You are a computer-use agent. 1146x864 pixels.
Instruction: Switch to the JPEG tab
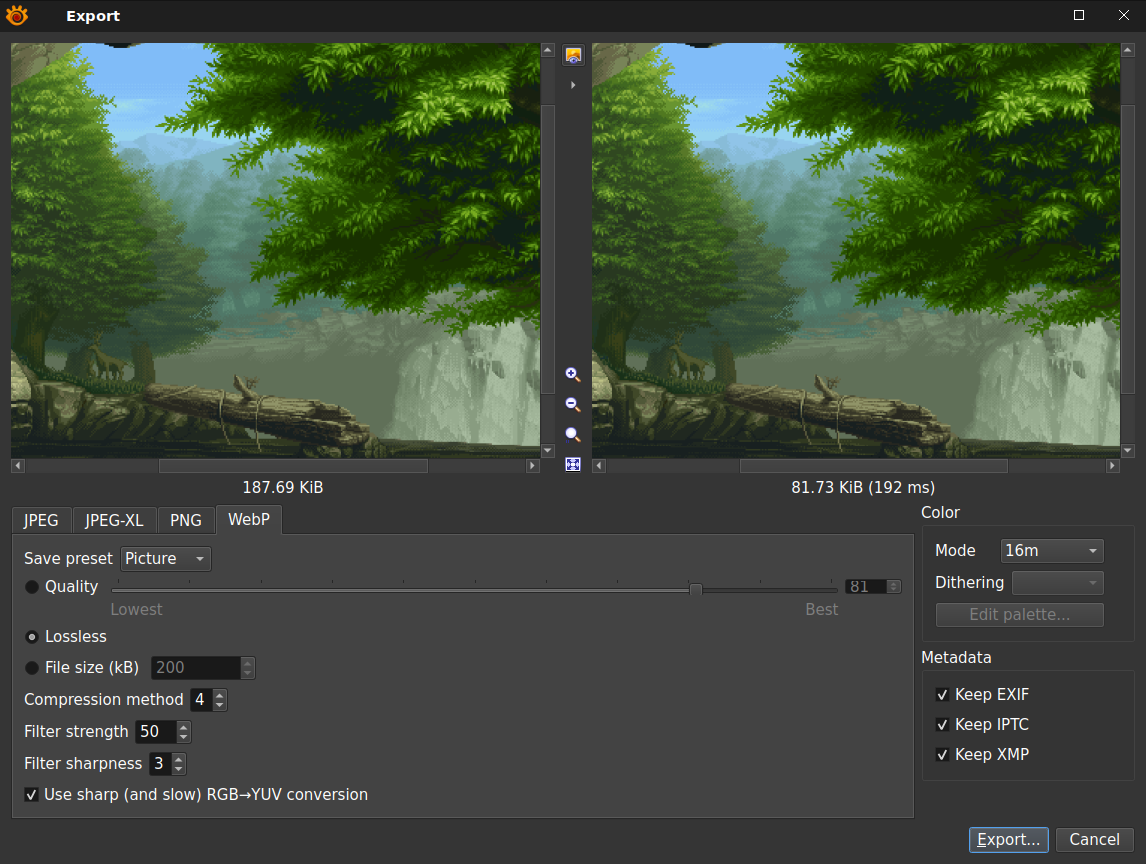tap(41, 520)
